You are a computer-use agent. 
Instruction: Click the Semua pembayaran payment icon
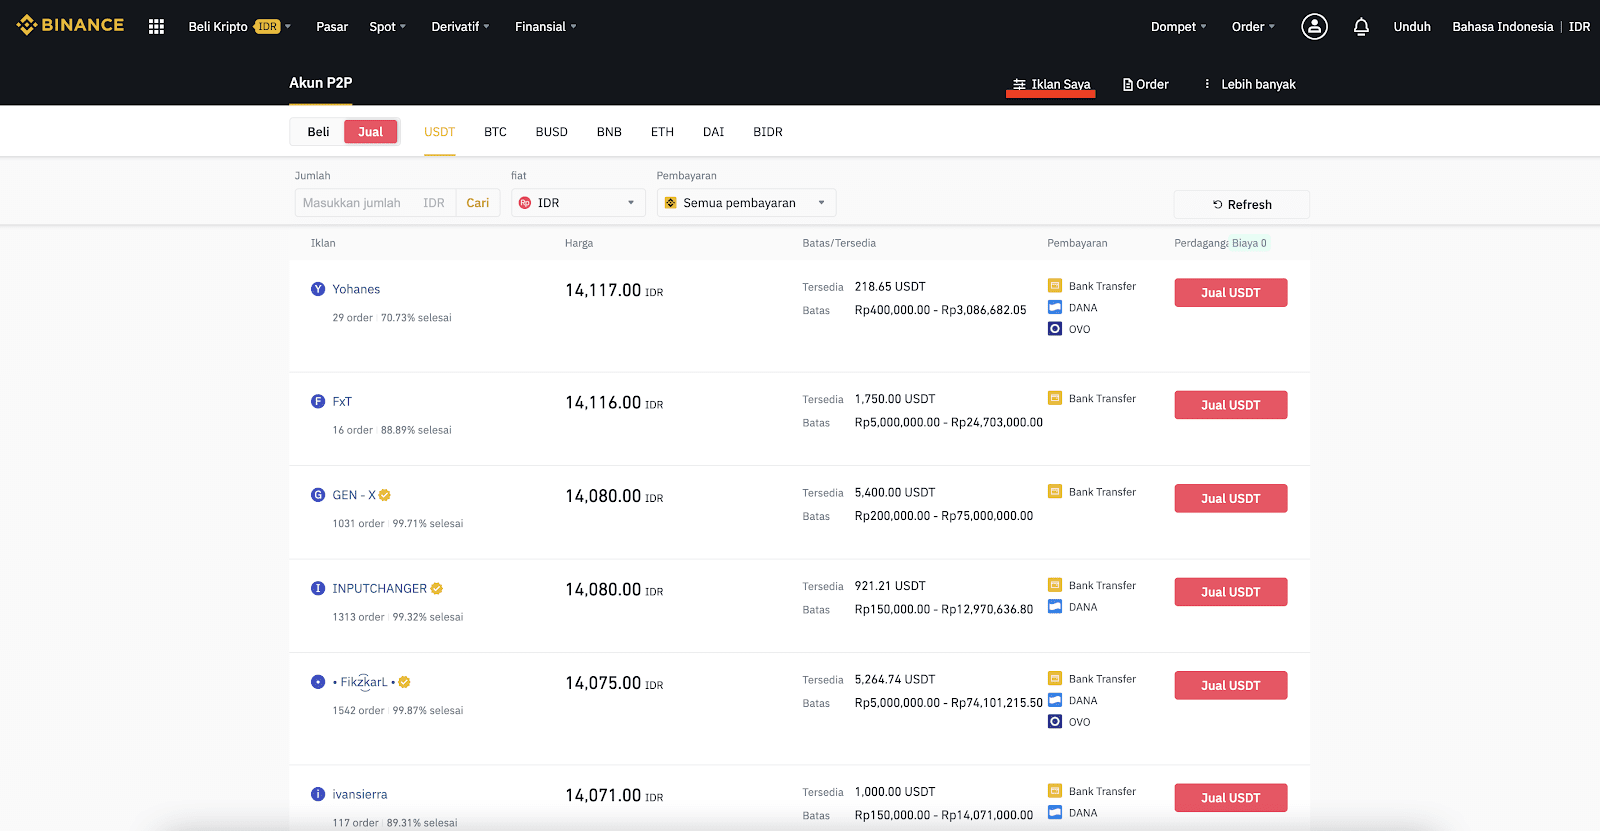pyautogui.click(x=671, y=203)
